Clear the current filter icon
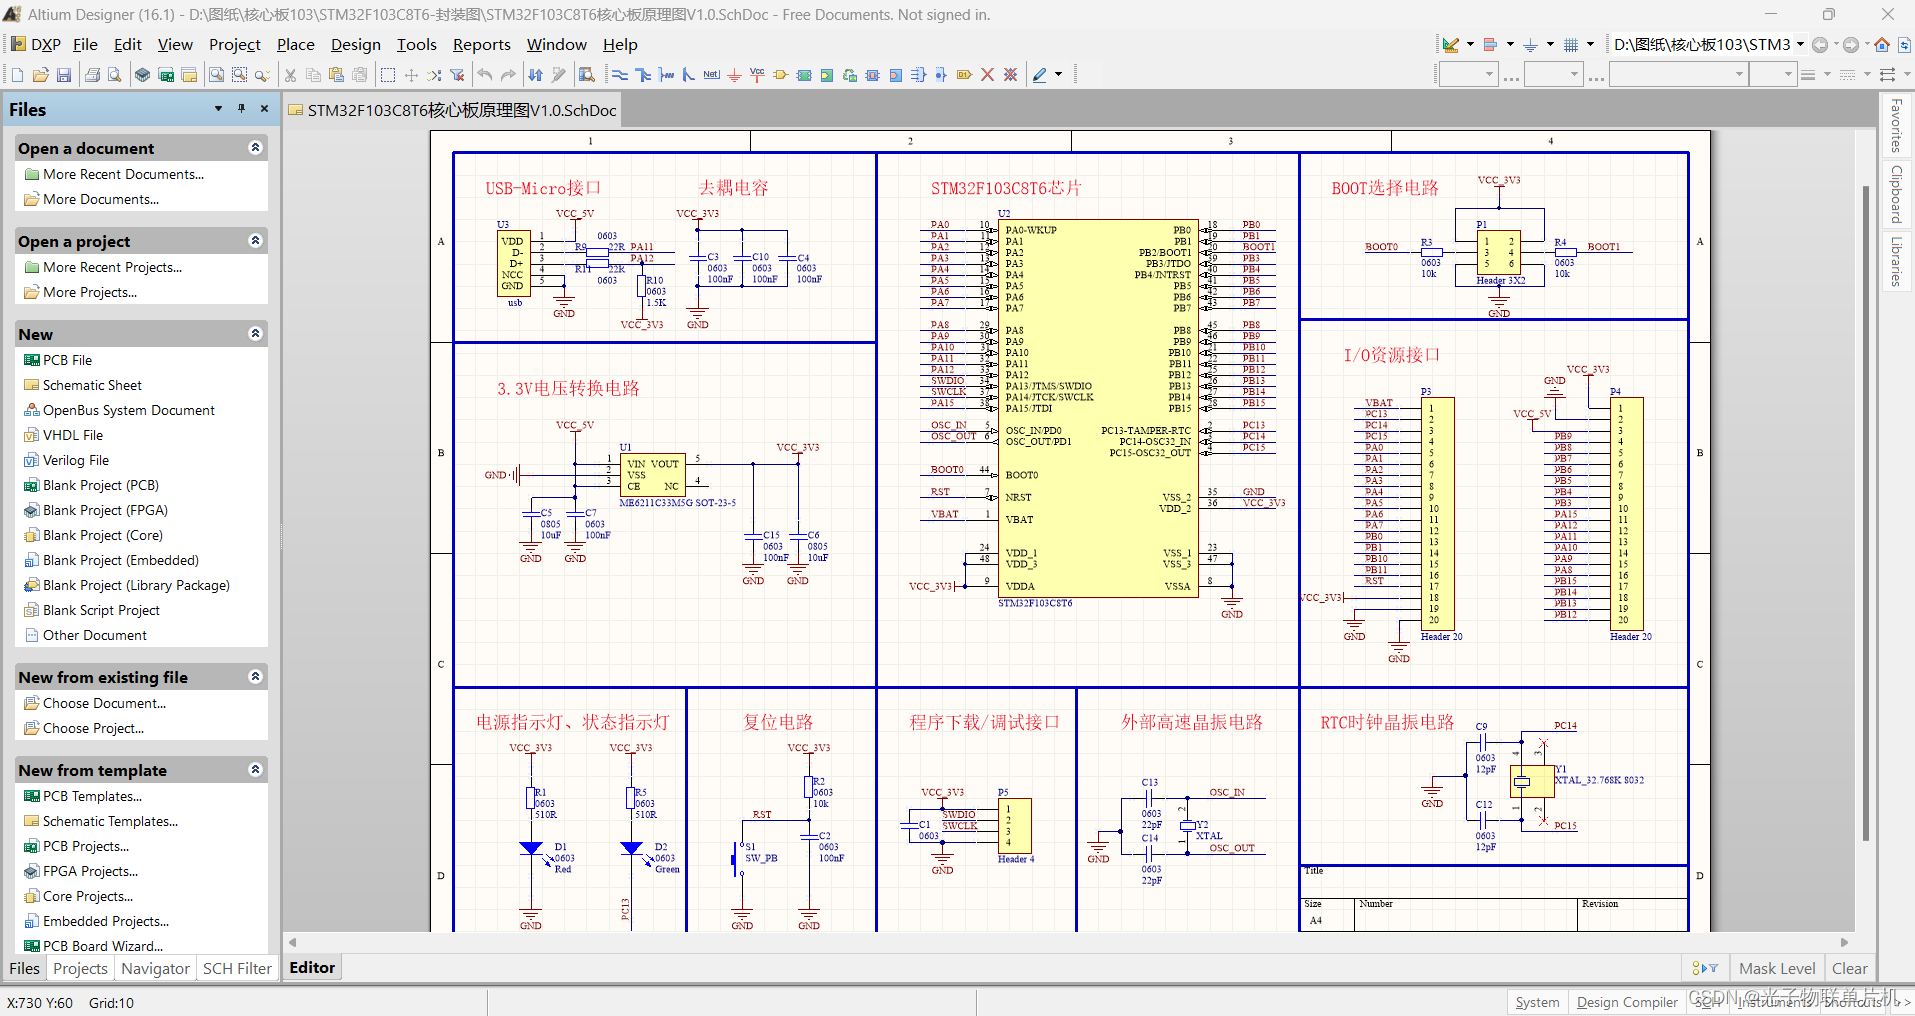 pyautogui.click(x=457, y=75)
